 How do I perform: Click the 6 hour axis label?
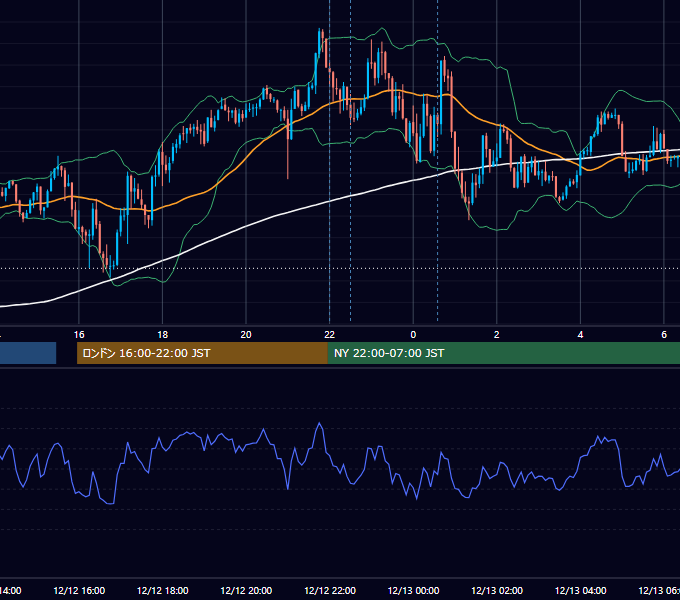(664, 335)
